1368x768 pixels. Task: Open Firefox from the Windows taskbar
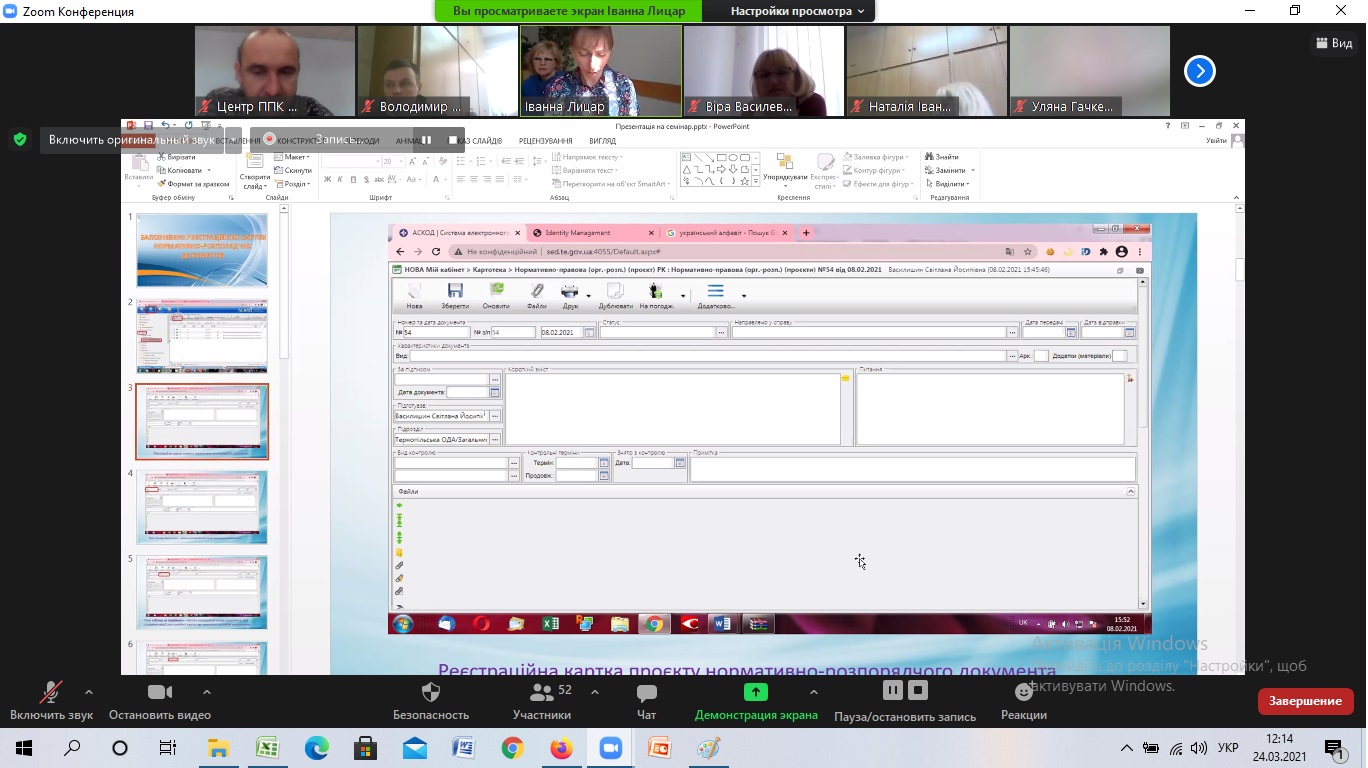point(561,748)
